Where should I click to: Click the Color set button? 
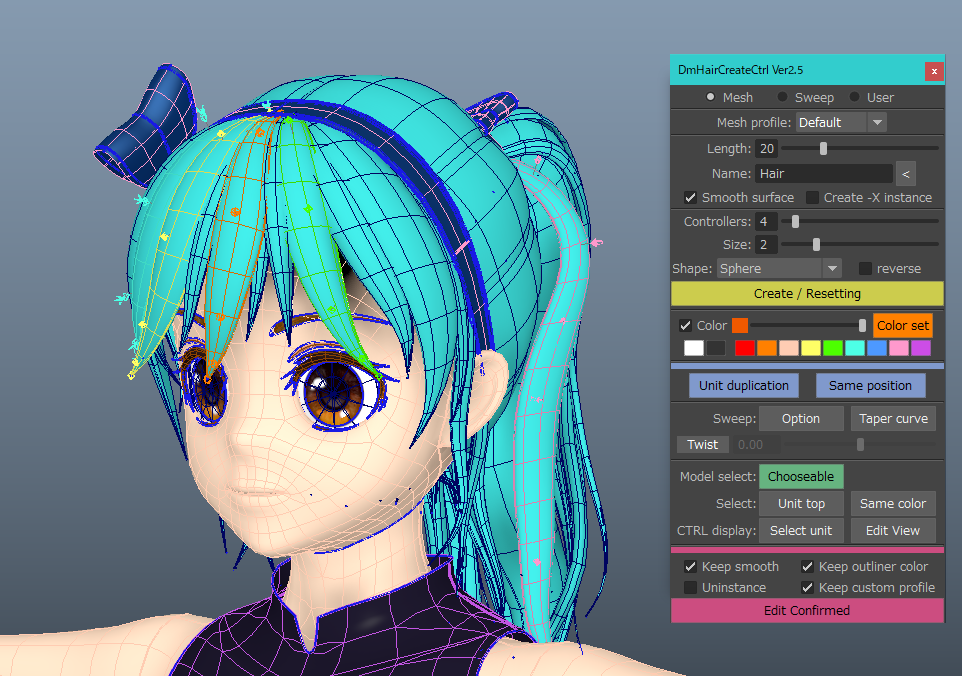point(902,326)
